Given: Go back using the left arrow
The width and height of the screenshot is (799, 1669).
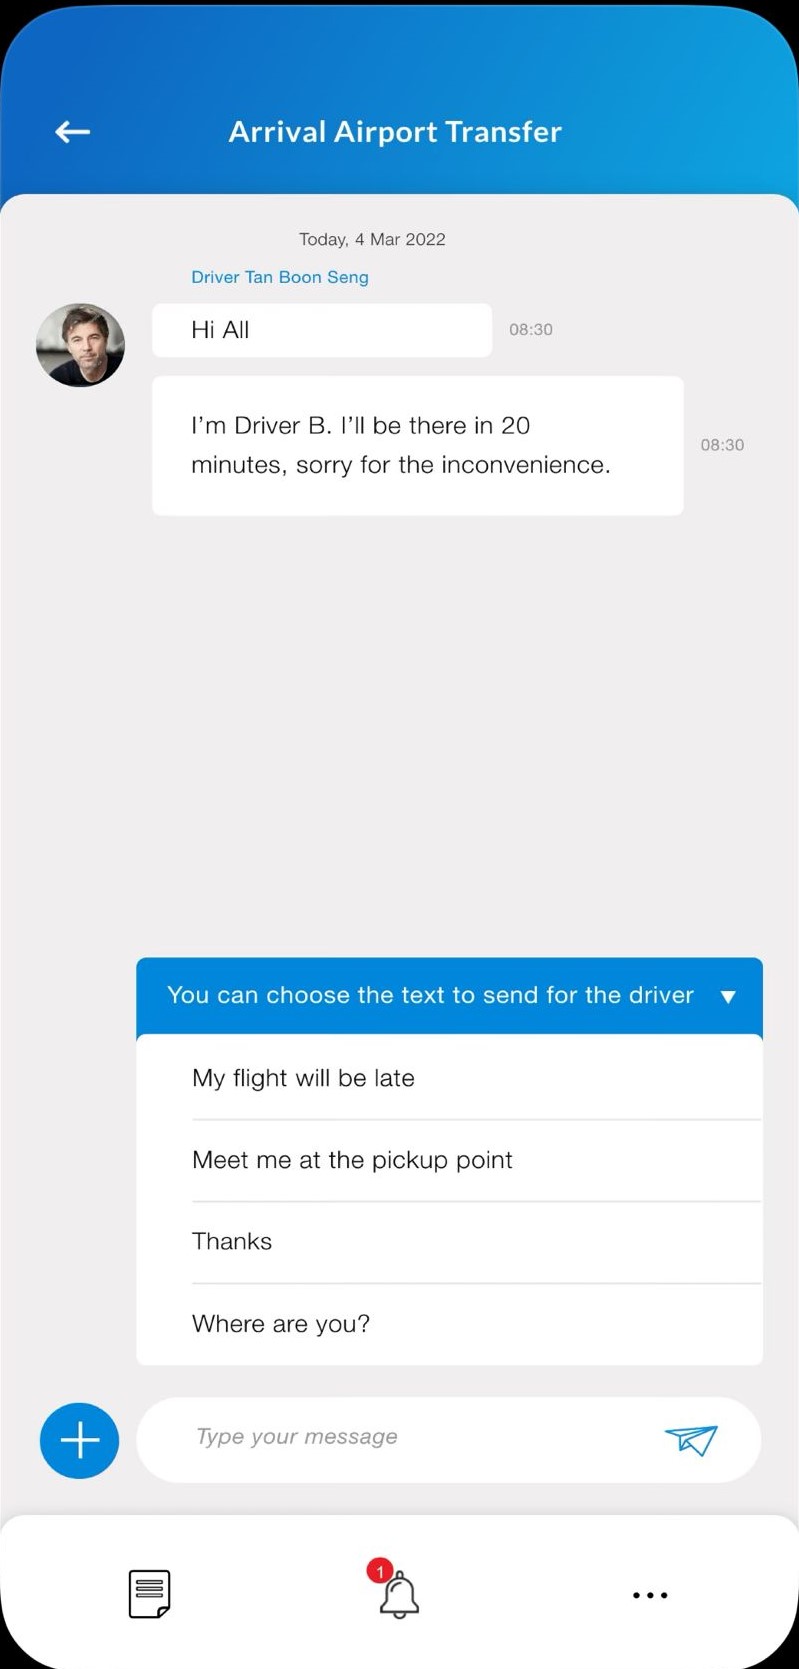Looking at the screenshot, I should 72,131.
